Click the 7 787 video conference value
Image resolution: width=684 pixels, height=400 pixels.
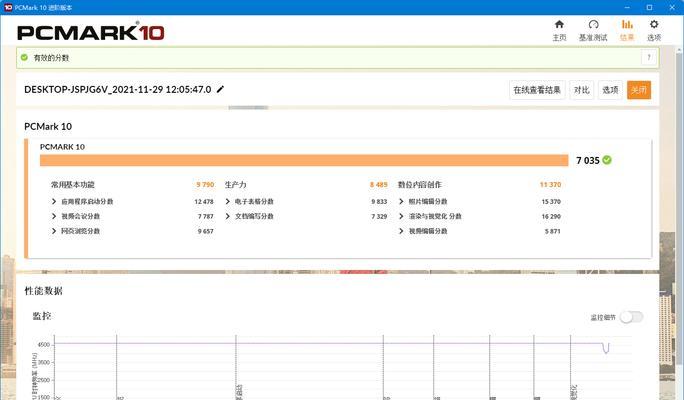pyautogui.click(x=205, y=216)
